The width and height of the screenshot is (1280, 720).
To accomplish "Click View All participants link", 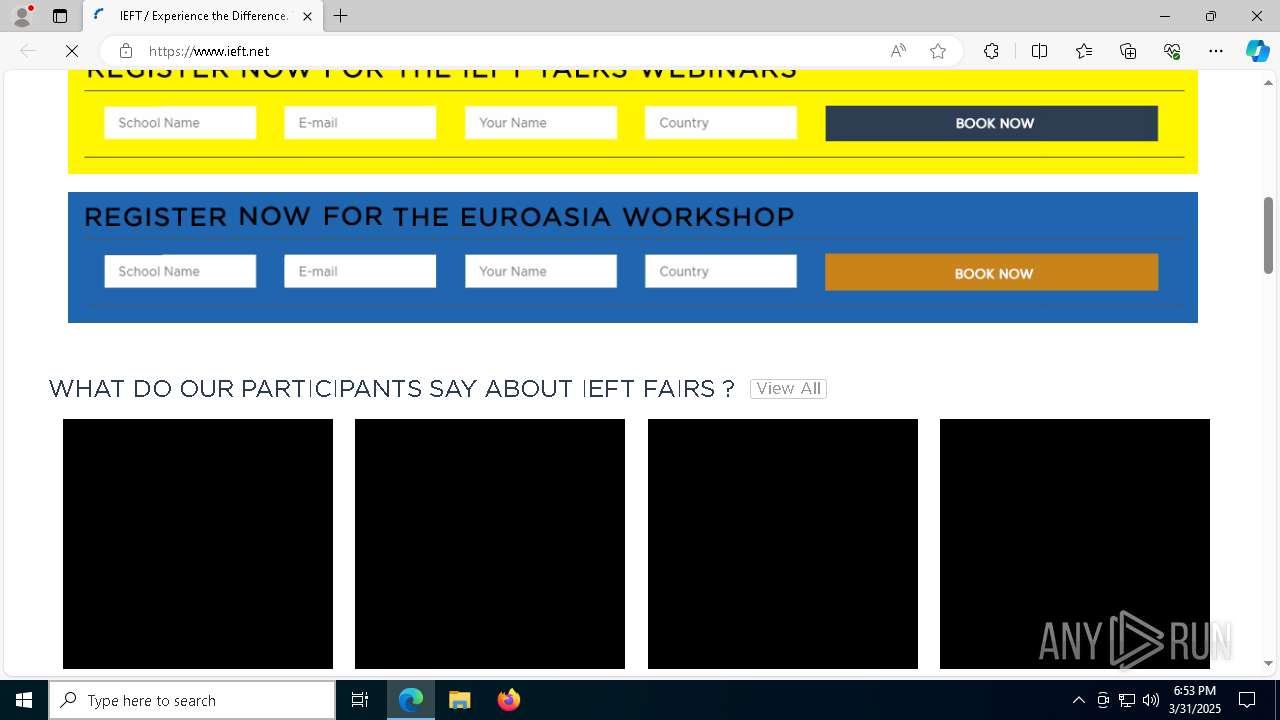I will coord(788,389).
